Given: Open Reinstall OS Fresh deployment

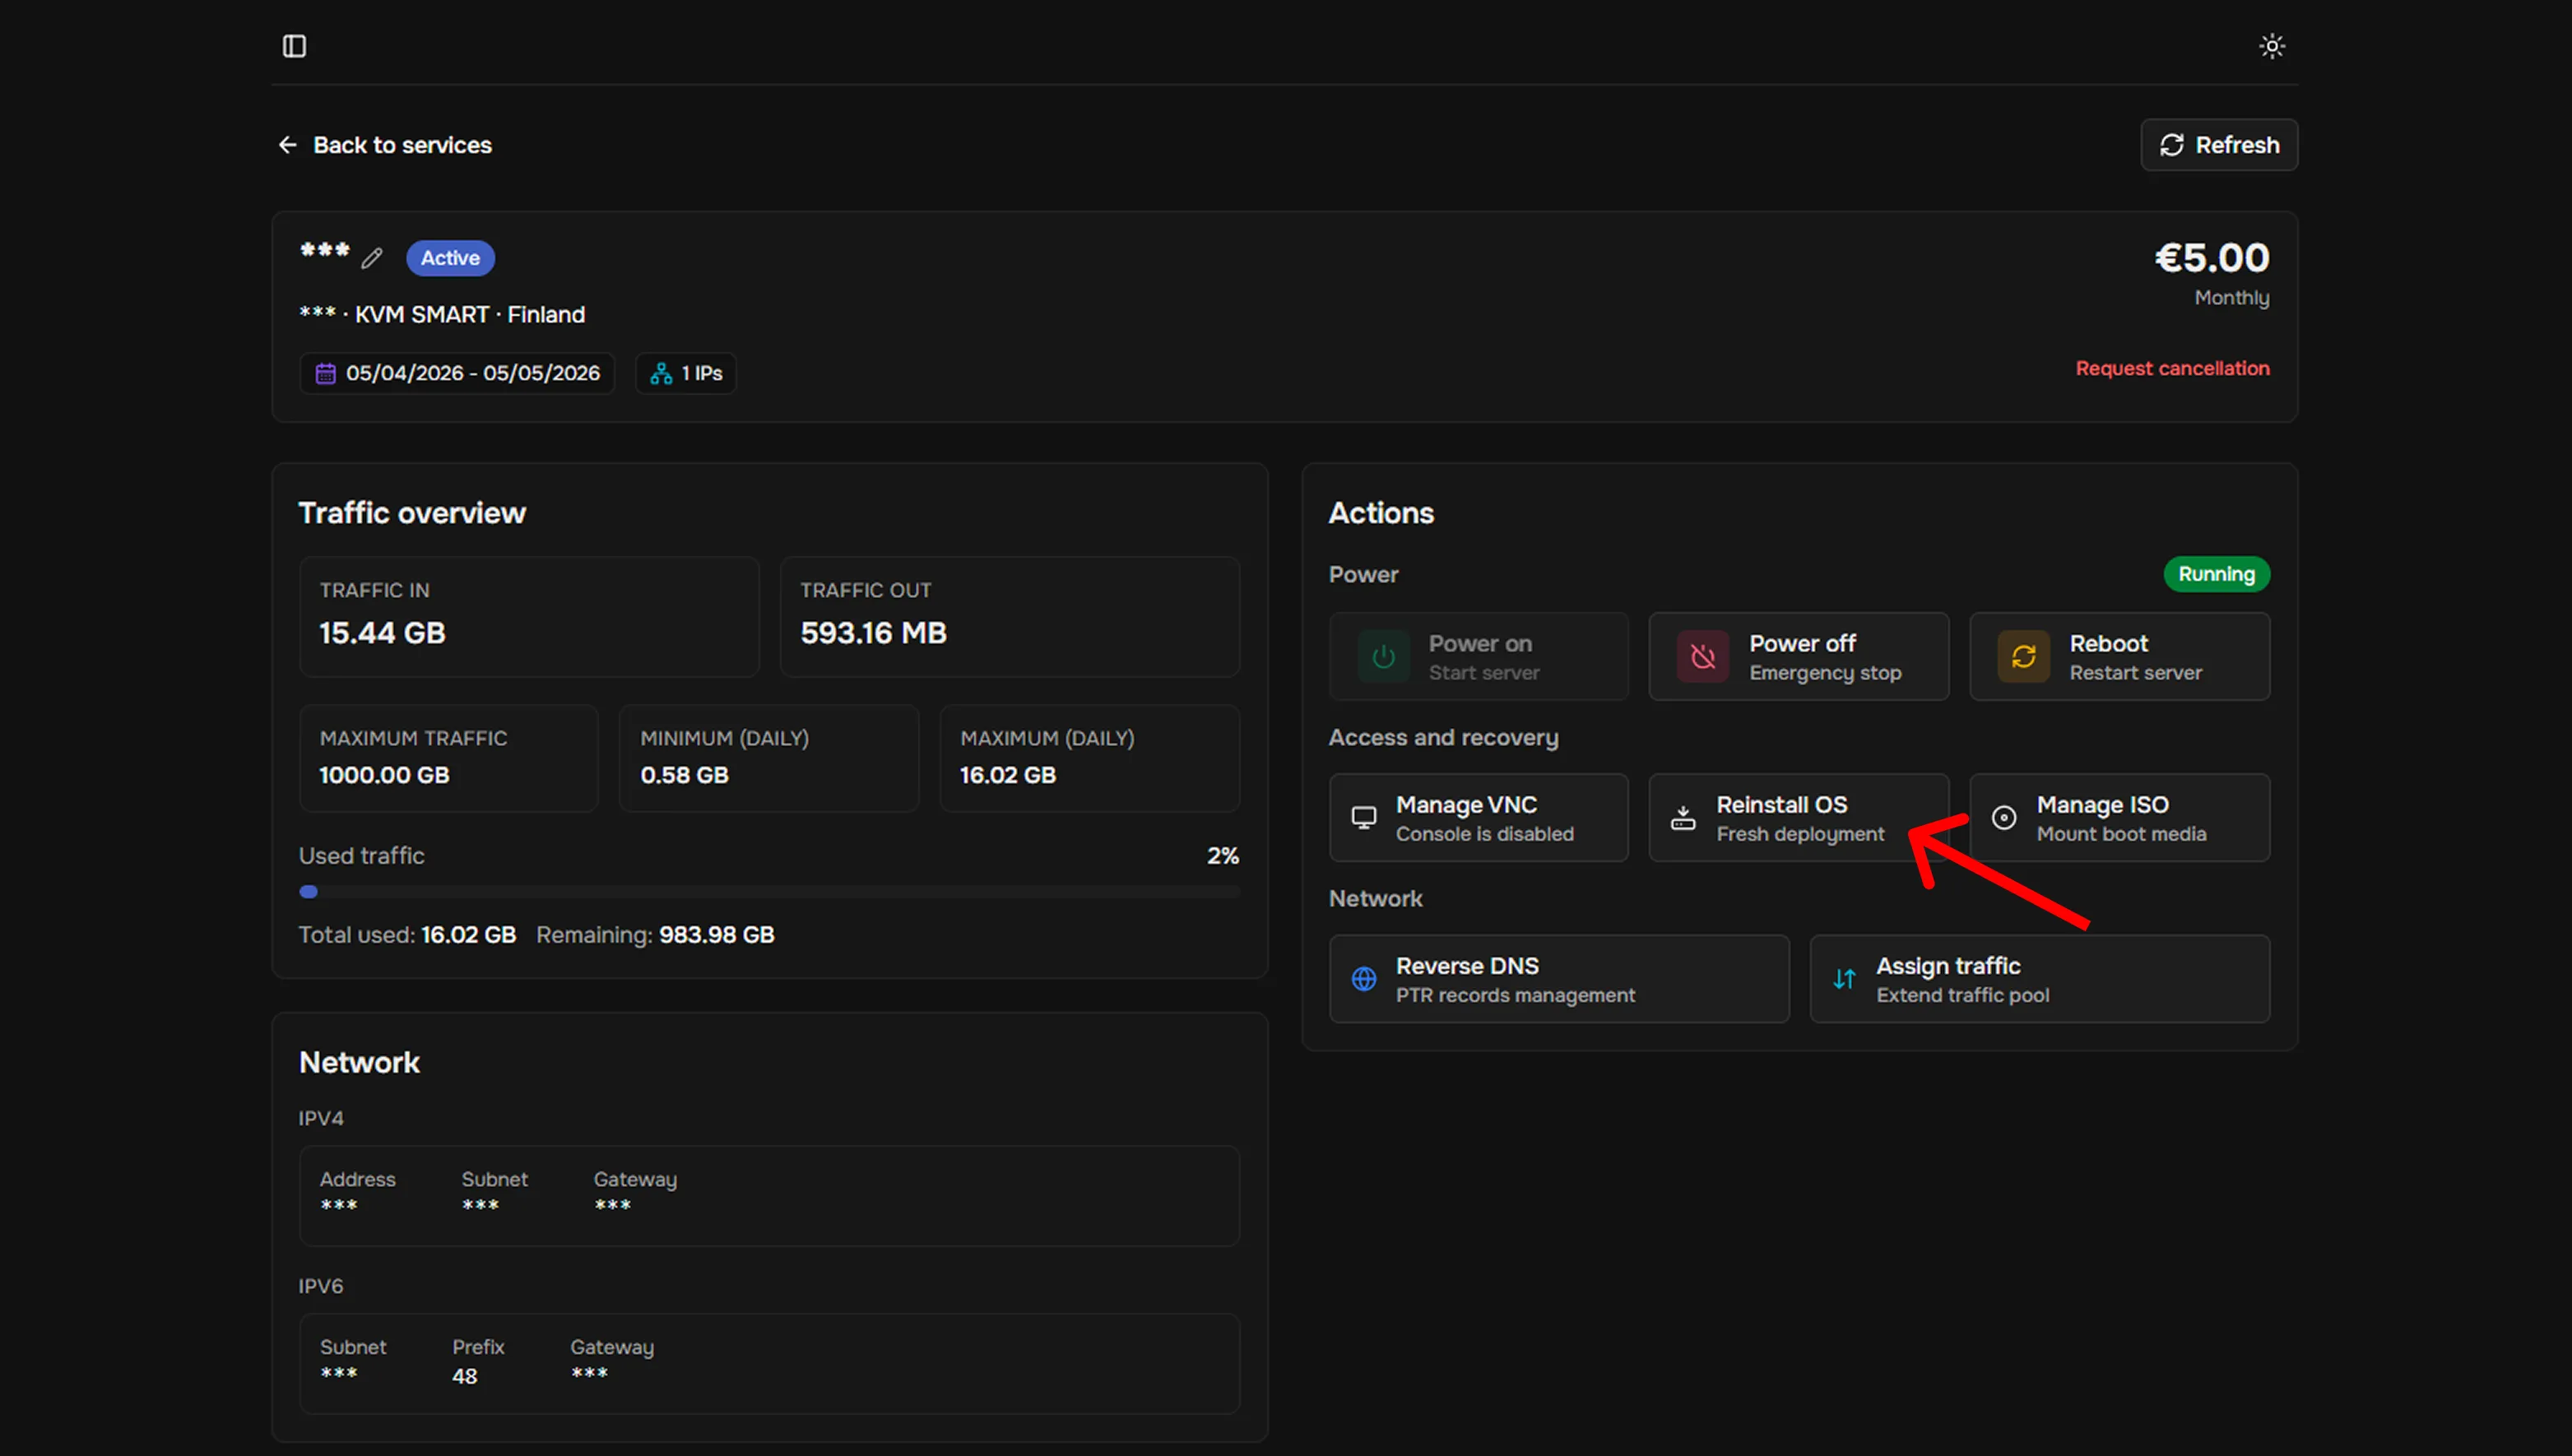Looking at the screenshot, I should click(x=1798, y=818).
